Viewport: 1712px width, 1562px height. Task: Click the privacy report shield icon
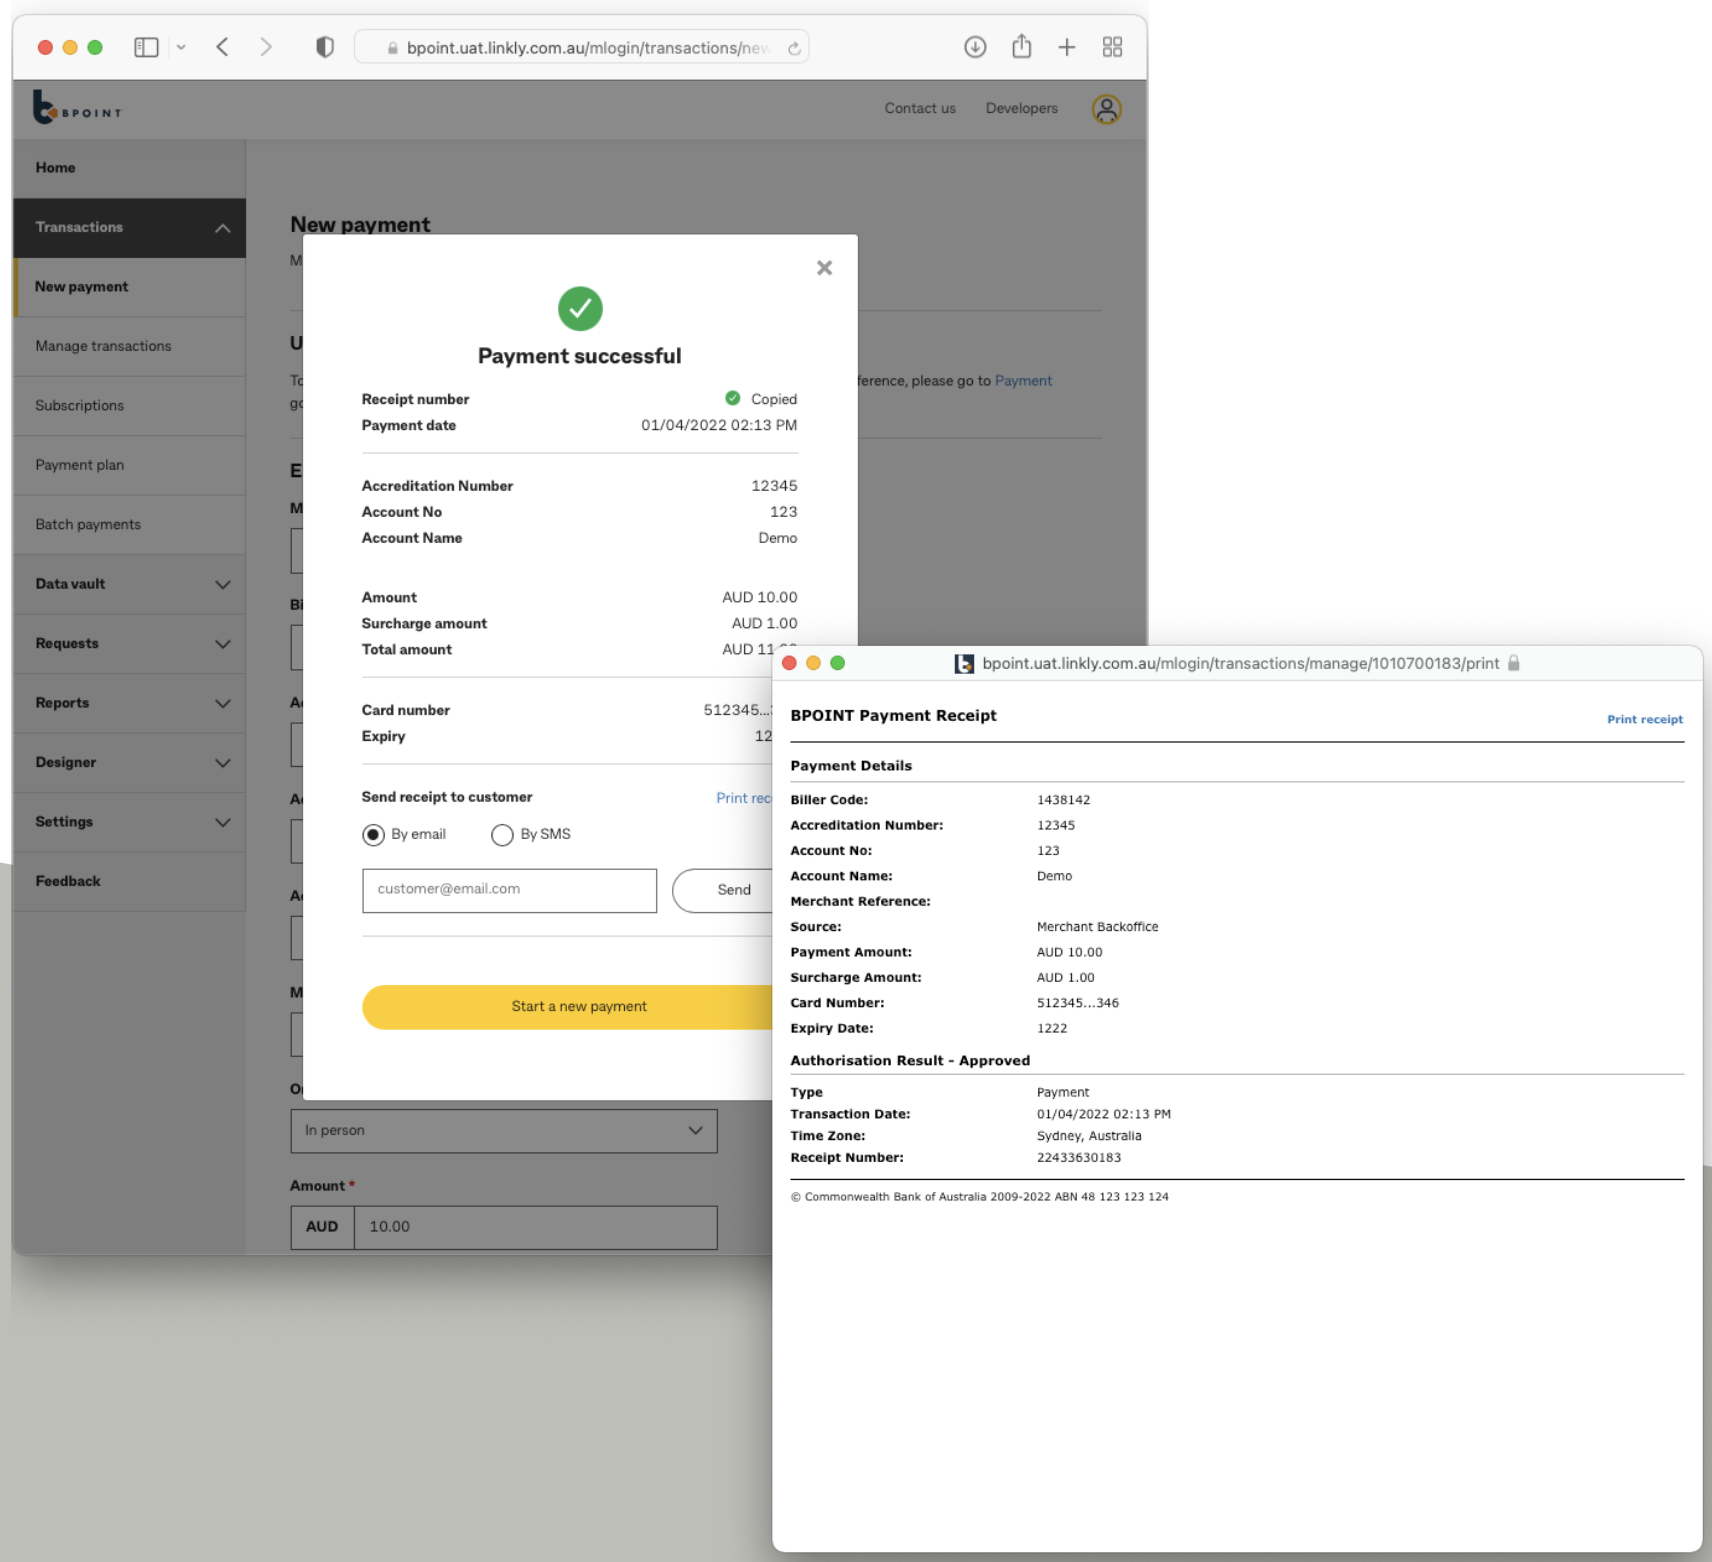click(x=324, y=45)
